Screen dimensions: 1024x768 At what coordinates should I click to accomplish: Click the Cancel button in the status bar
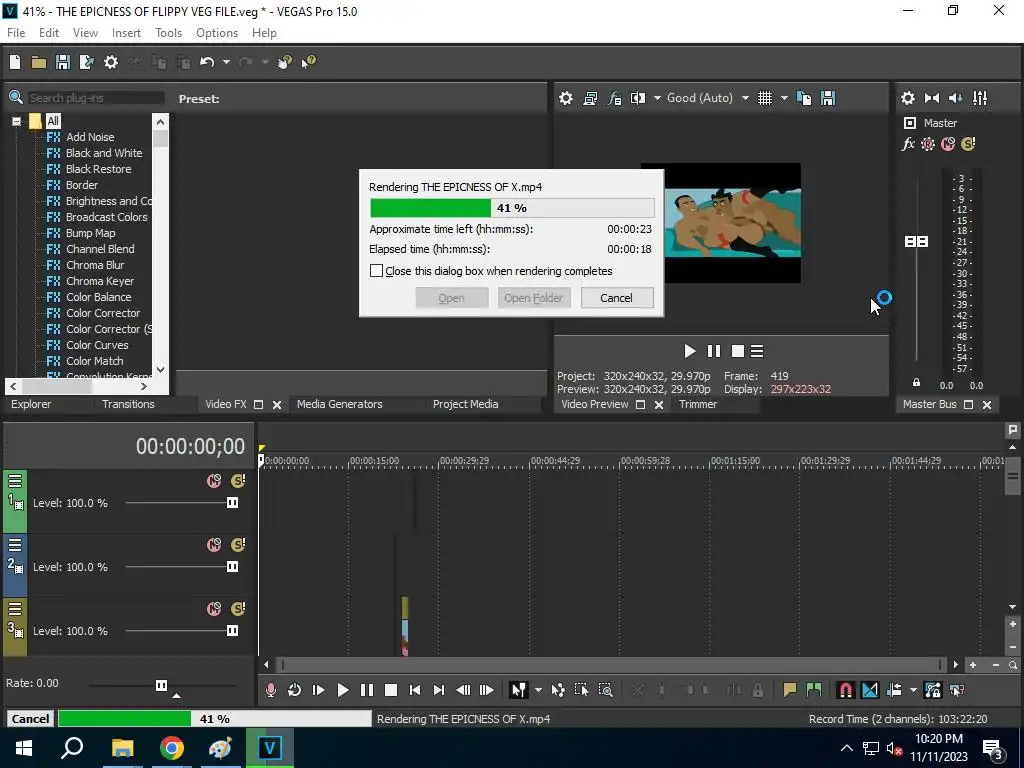pos(30,719)
